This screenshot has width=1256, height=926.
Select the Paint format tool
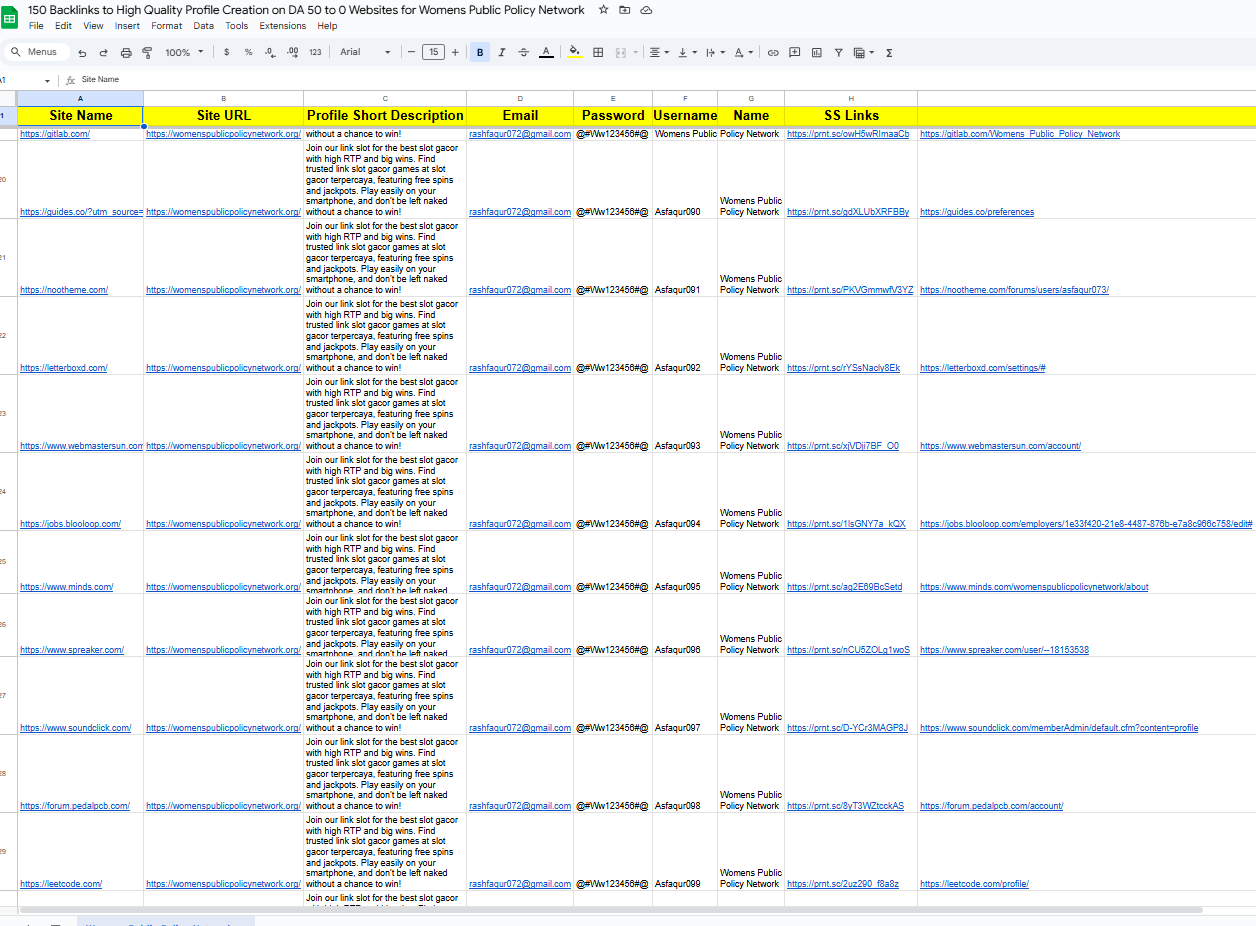pos(146,52)
